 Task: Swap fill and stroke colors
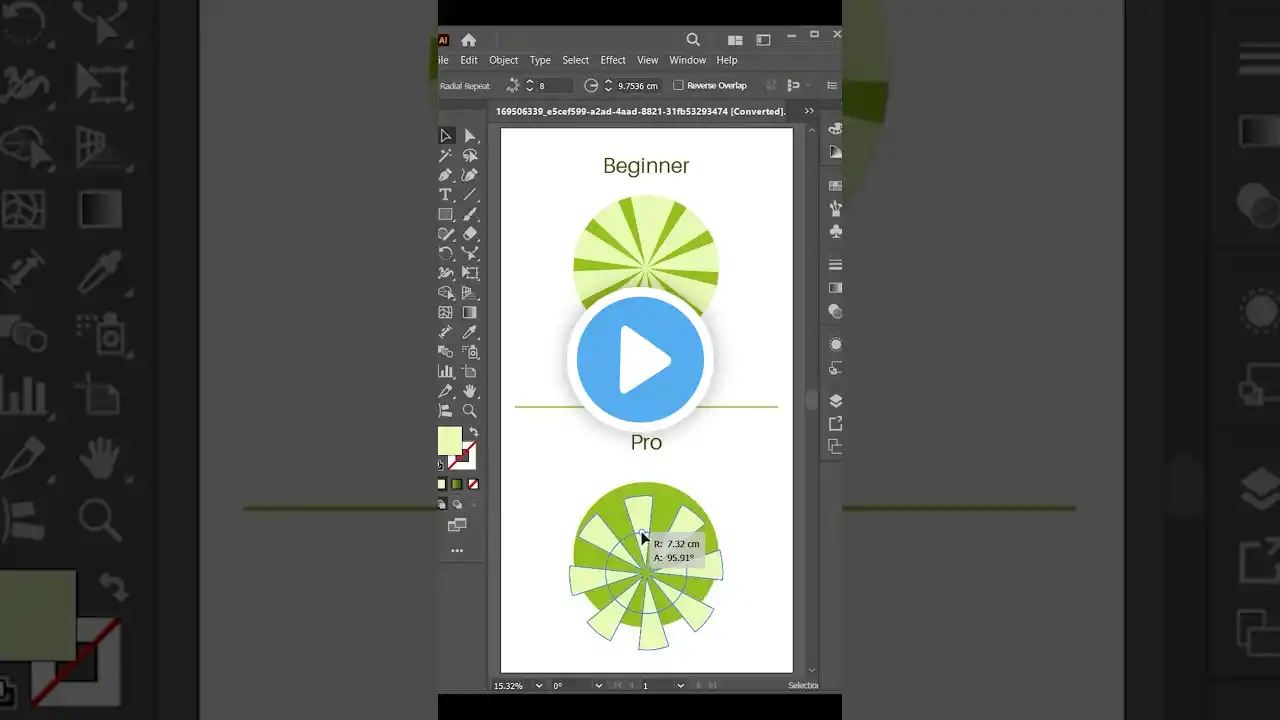pyautogui.click(x=474, y=432)
